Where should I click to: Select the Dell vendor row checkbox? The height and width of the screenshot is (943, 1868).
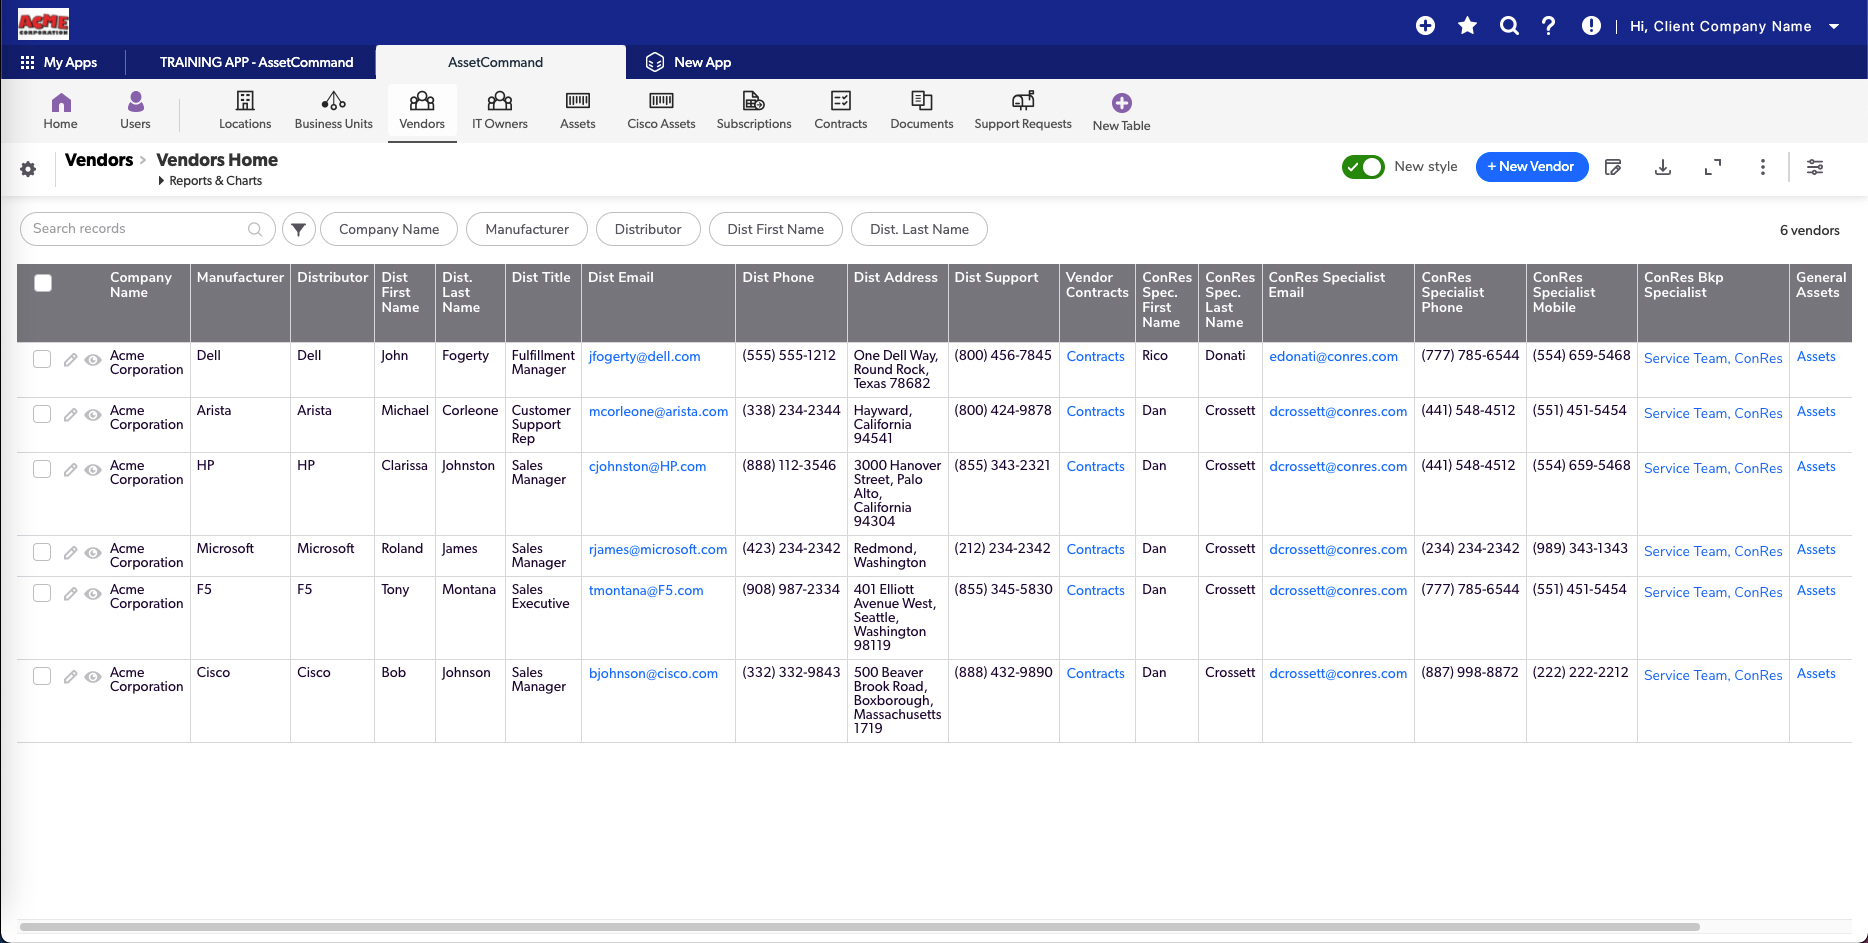(42, 359)
